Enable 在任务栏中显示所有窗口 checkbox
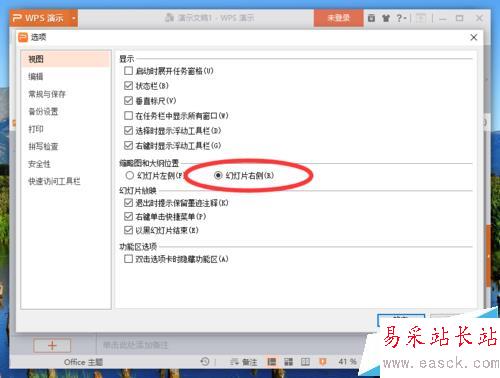Image resolution: width=500 pixels, height=378 pixels. point(128,116)
